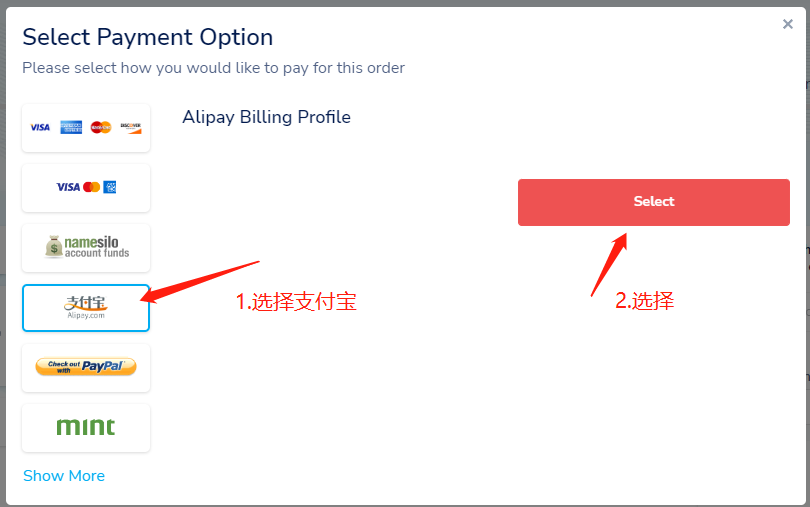Image resolution: width=810 pixels, height=507 pixels.
Task: Click the Alipay Billing Profile heading
Action: tap(267, 117)
